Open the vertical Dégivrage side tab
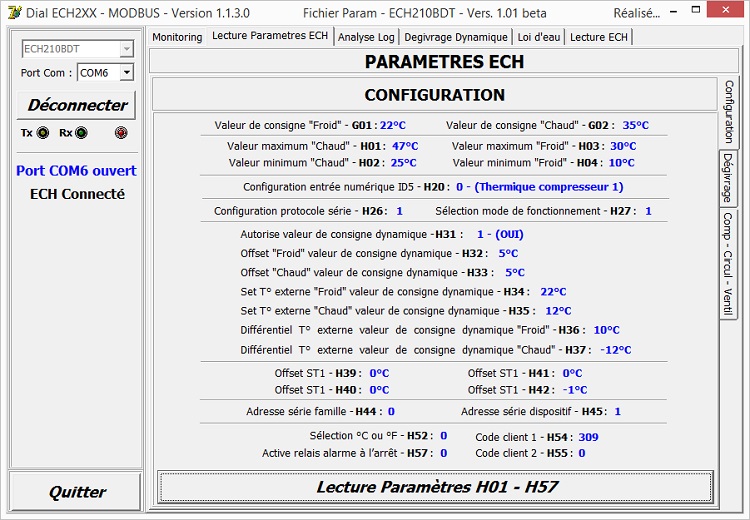This screenshot has height=520, width=750. (729, 179)
